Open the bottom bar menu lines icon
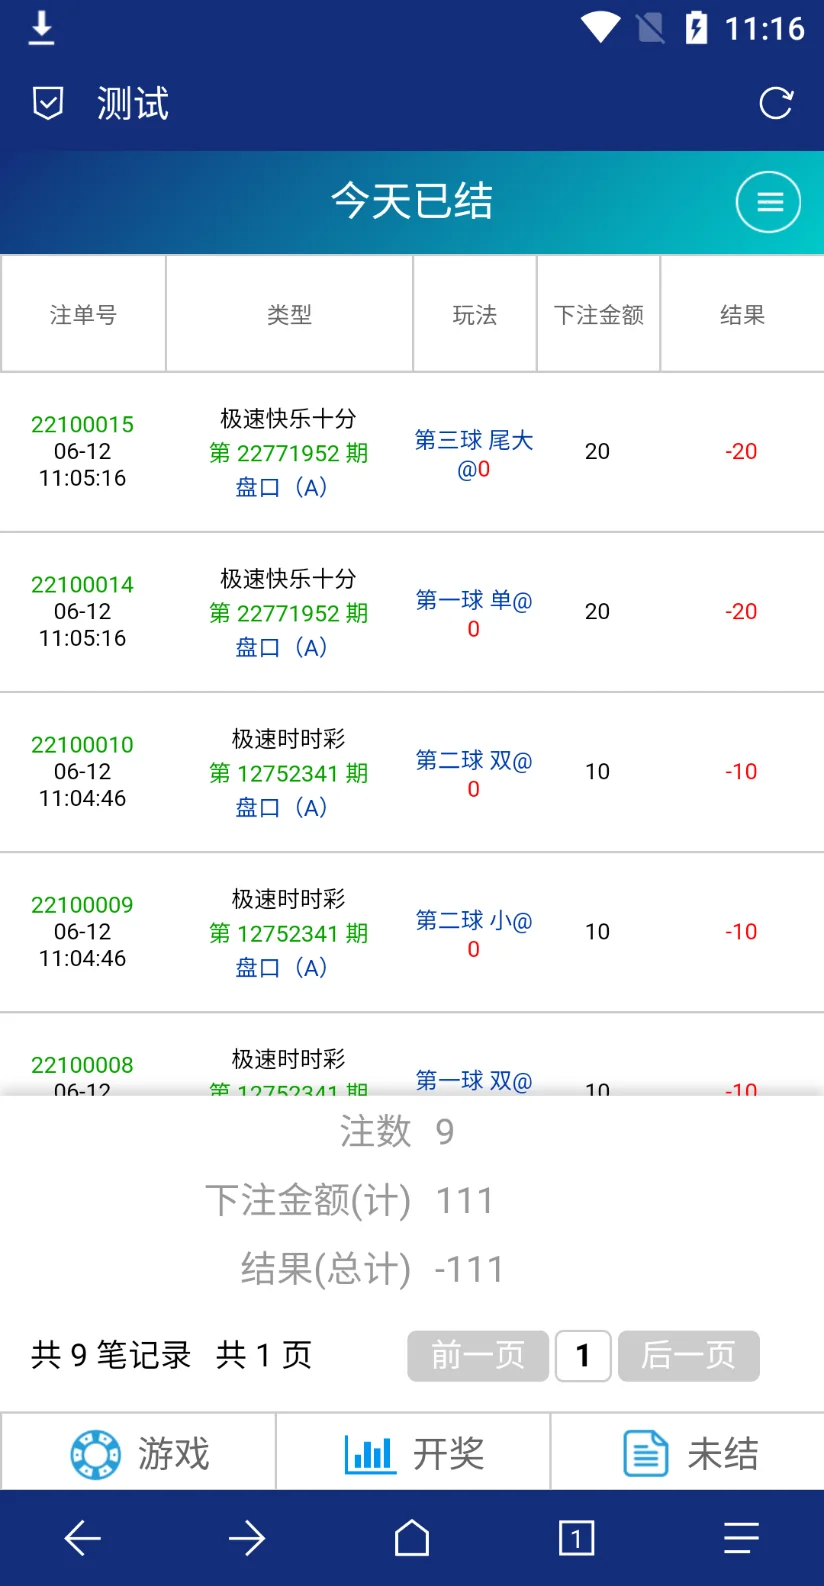 [x=741, y=1538]
